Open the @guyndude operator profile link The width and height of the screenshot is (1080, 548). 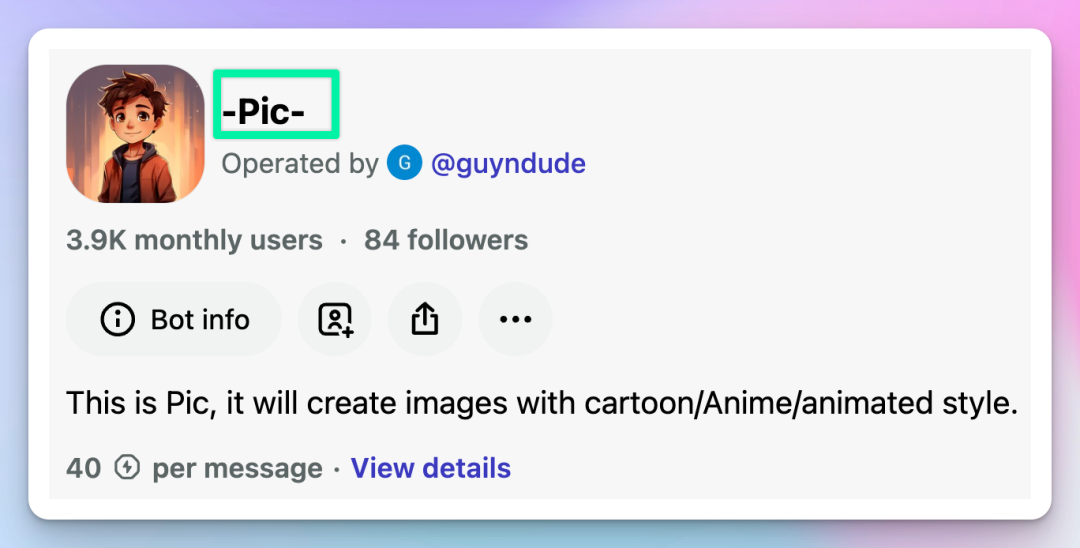coord(508,163)
